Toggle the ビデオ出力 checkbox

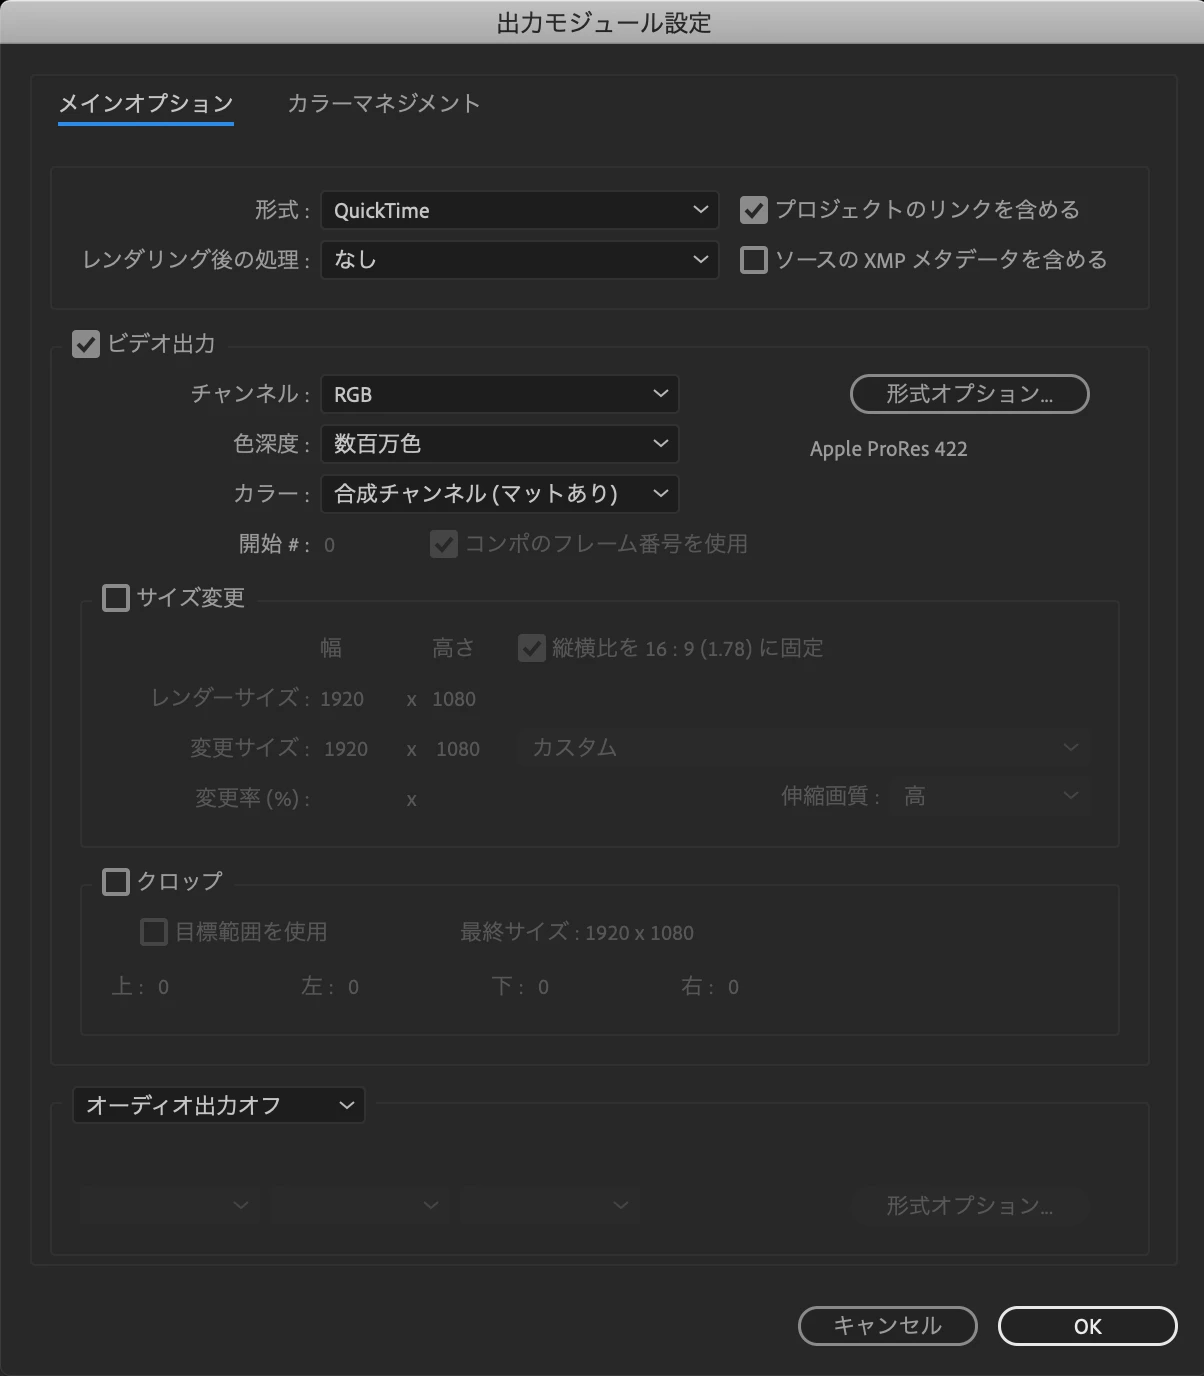[x=86, y=344]
